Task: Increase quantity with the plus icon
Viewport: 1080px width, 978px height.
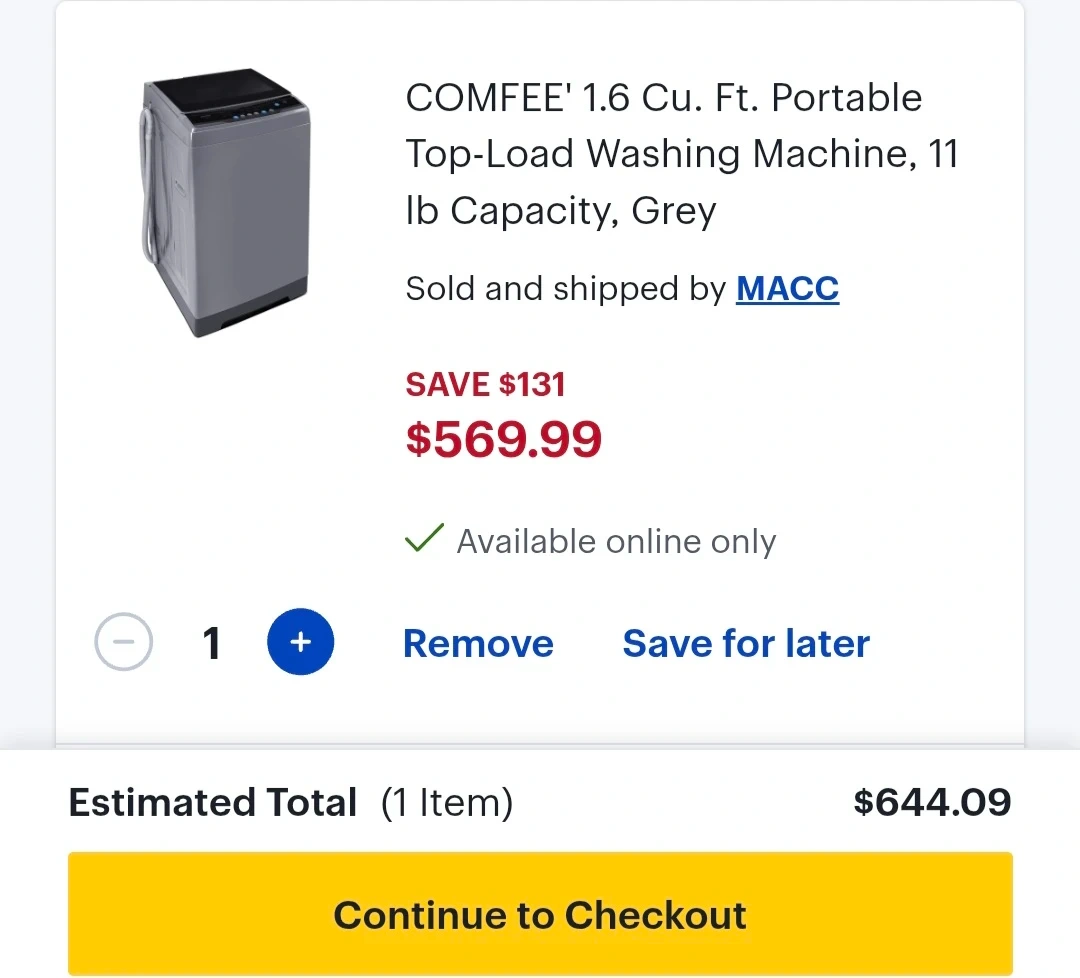Action: (x=300, y=642)
